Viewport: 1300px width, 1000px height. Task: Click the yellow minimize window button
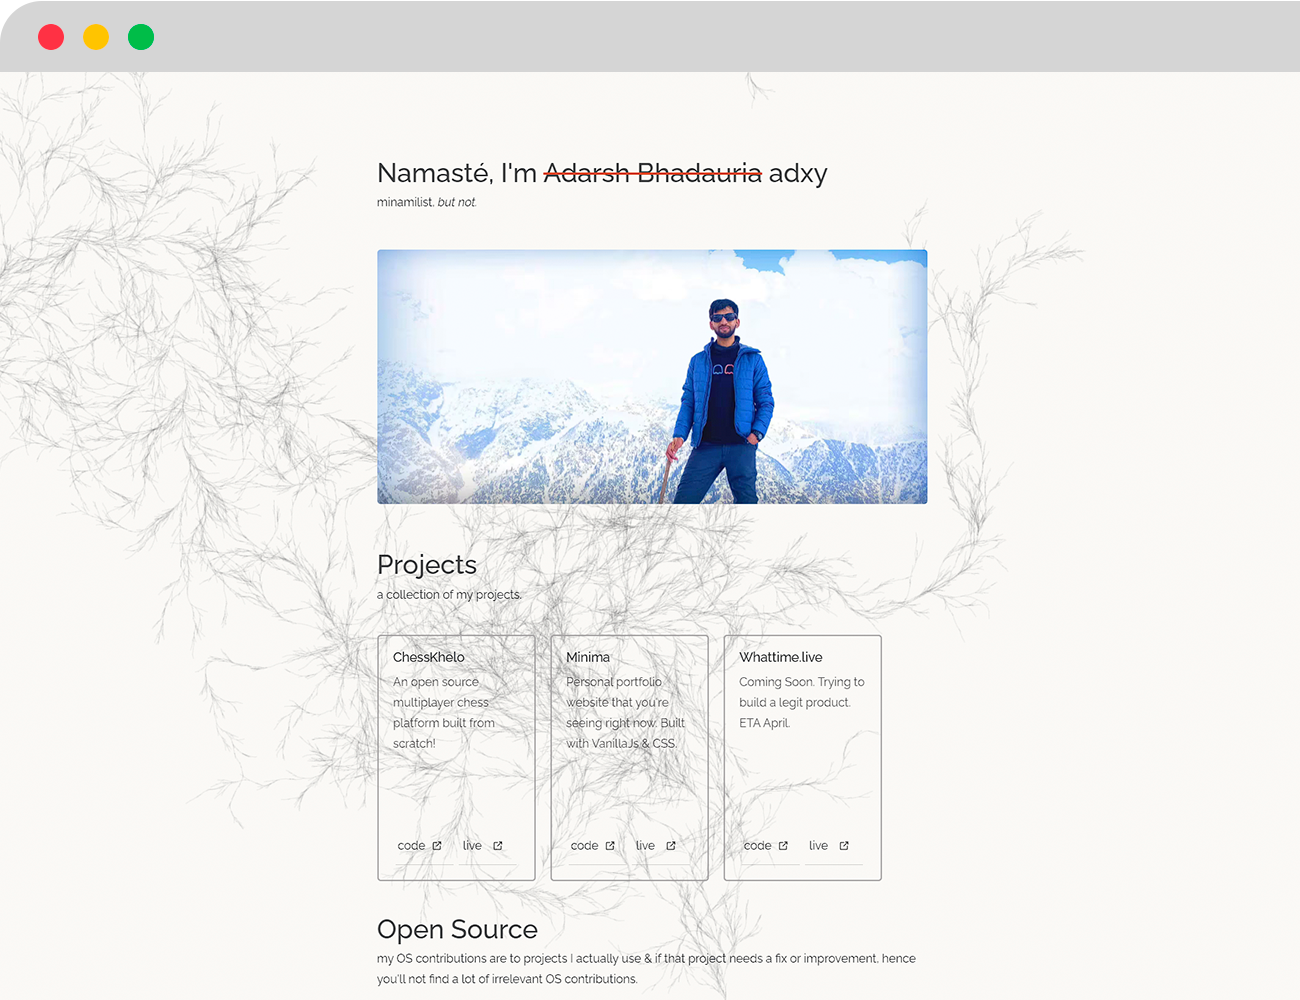[x=96, y=37]
